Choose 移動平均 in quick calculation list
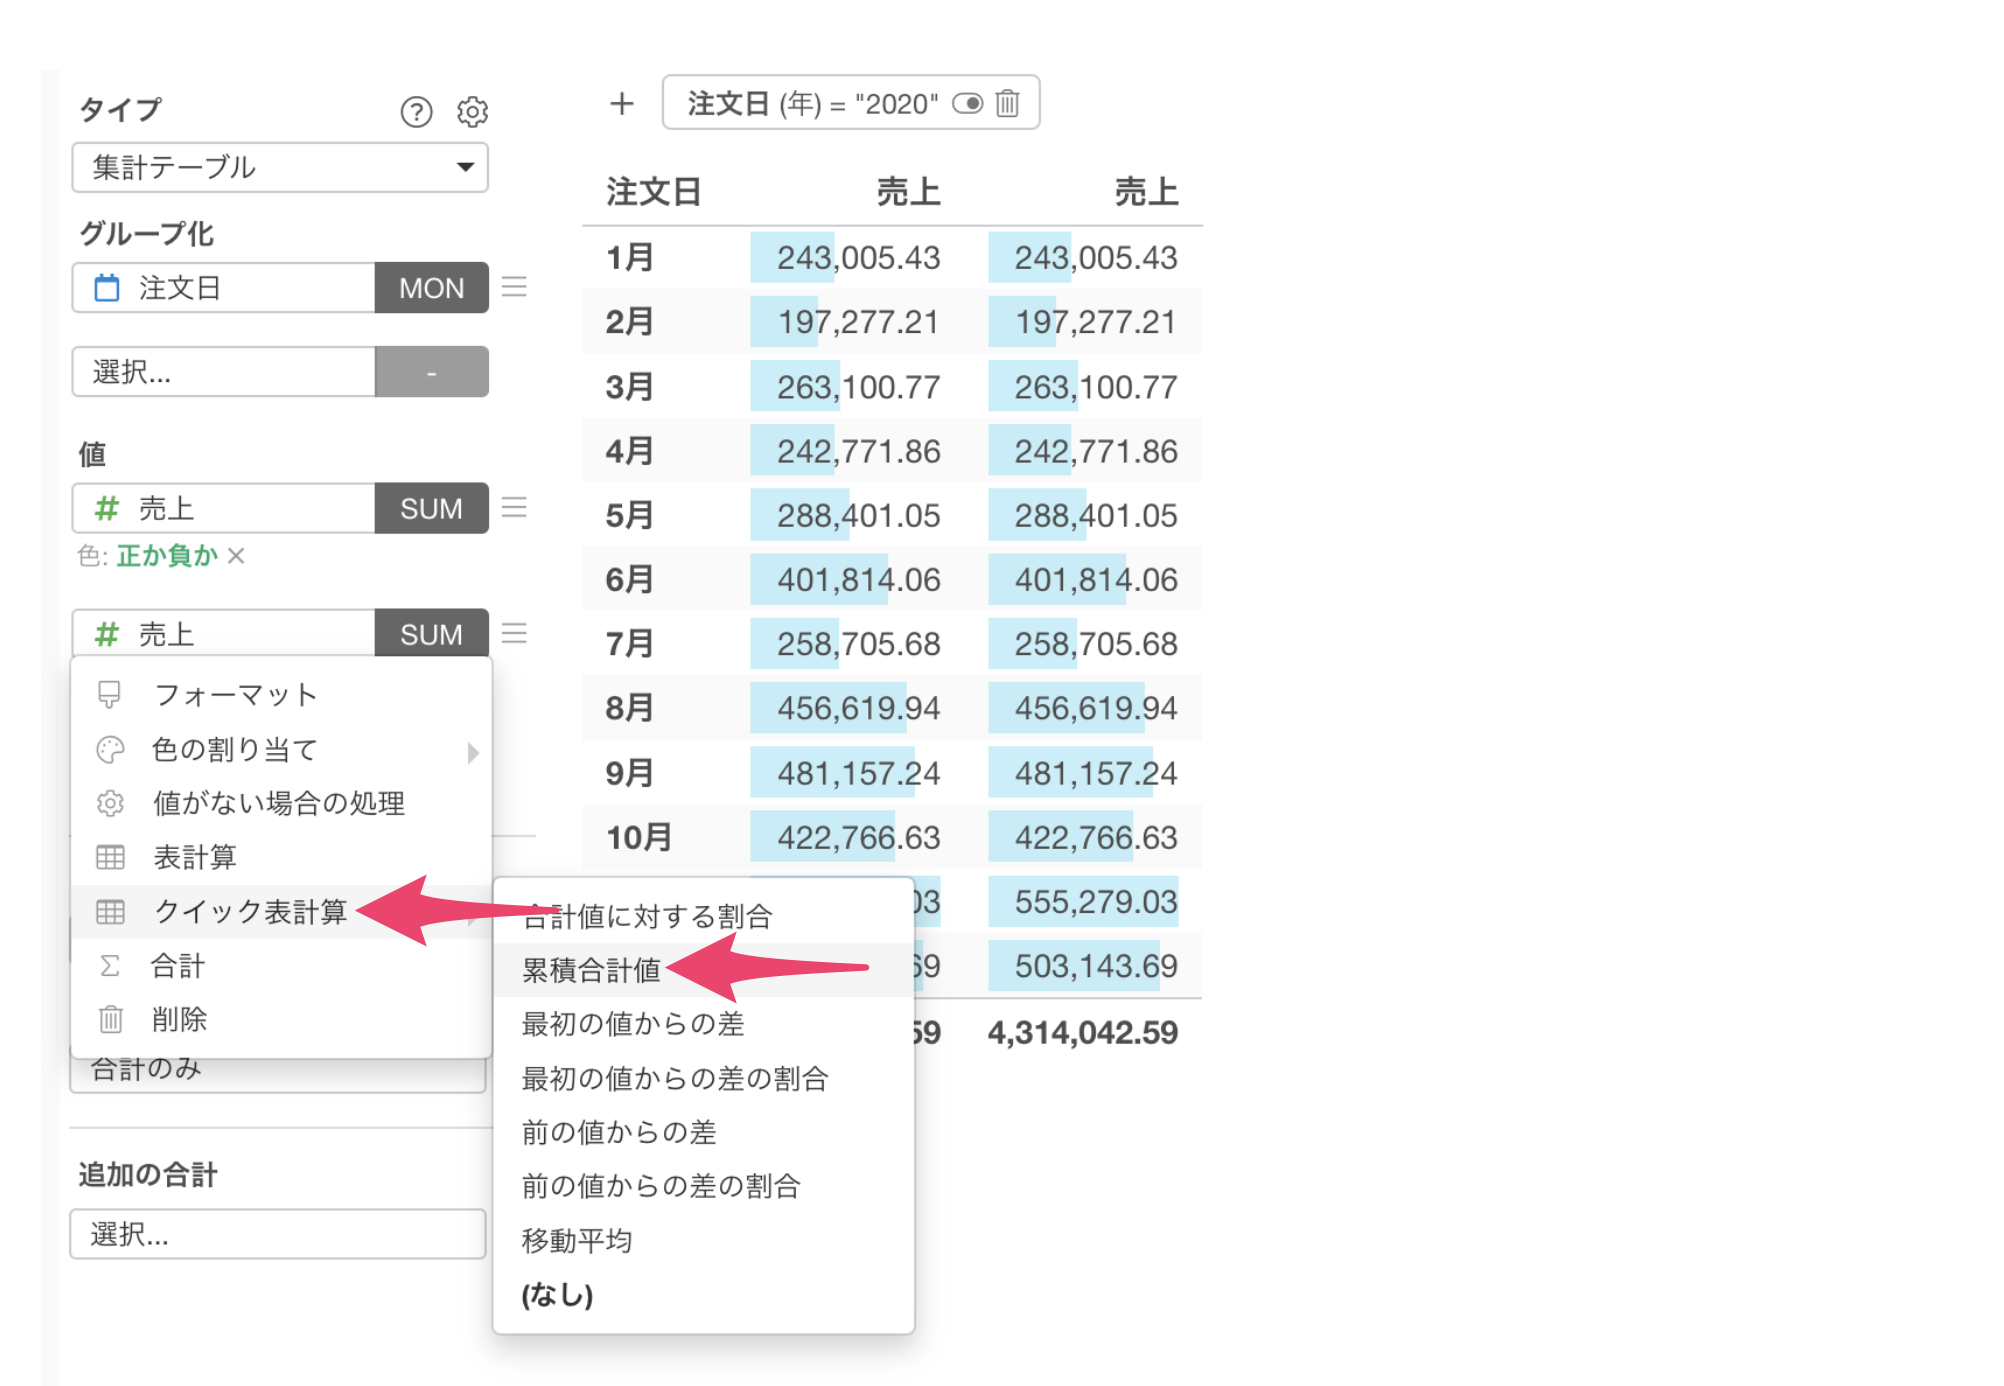The height and width of the screenshot is (1386, 2004). click(x=577, y=1240)
